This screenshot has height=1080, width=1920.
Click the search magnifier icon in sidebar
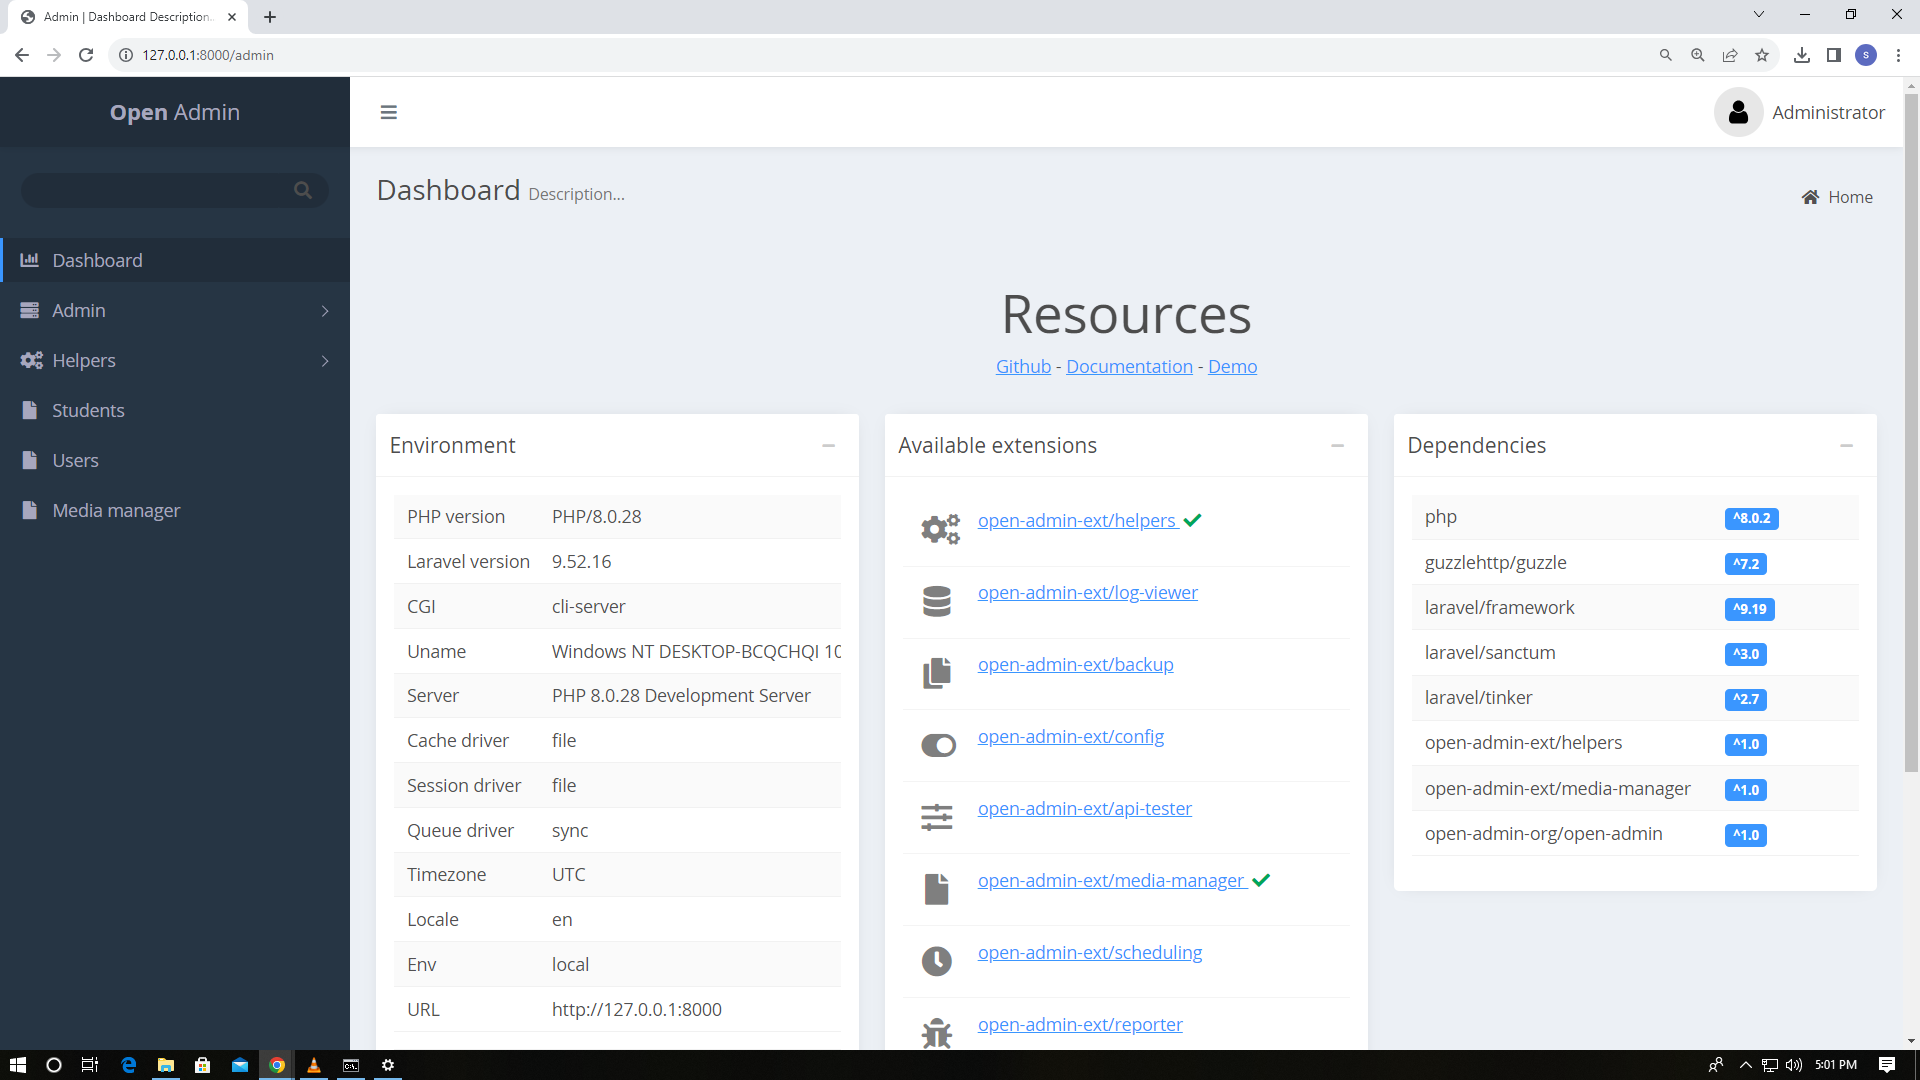[303, 189]
